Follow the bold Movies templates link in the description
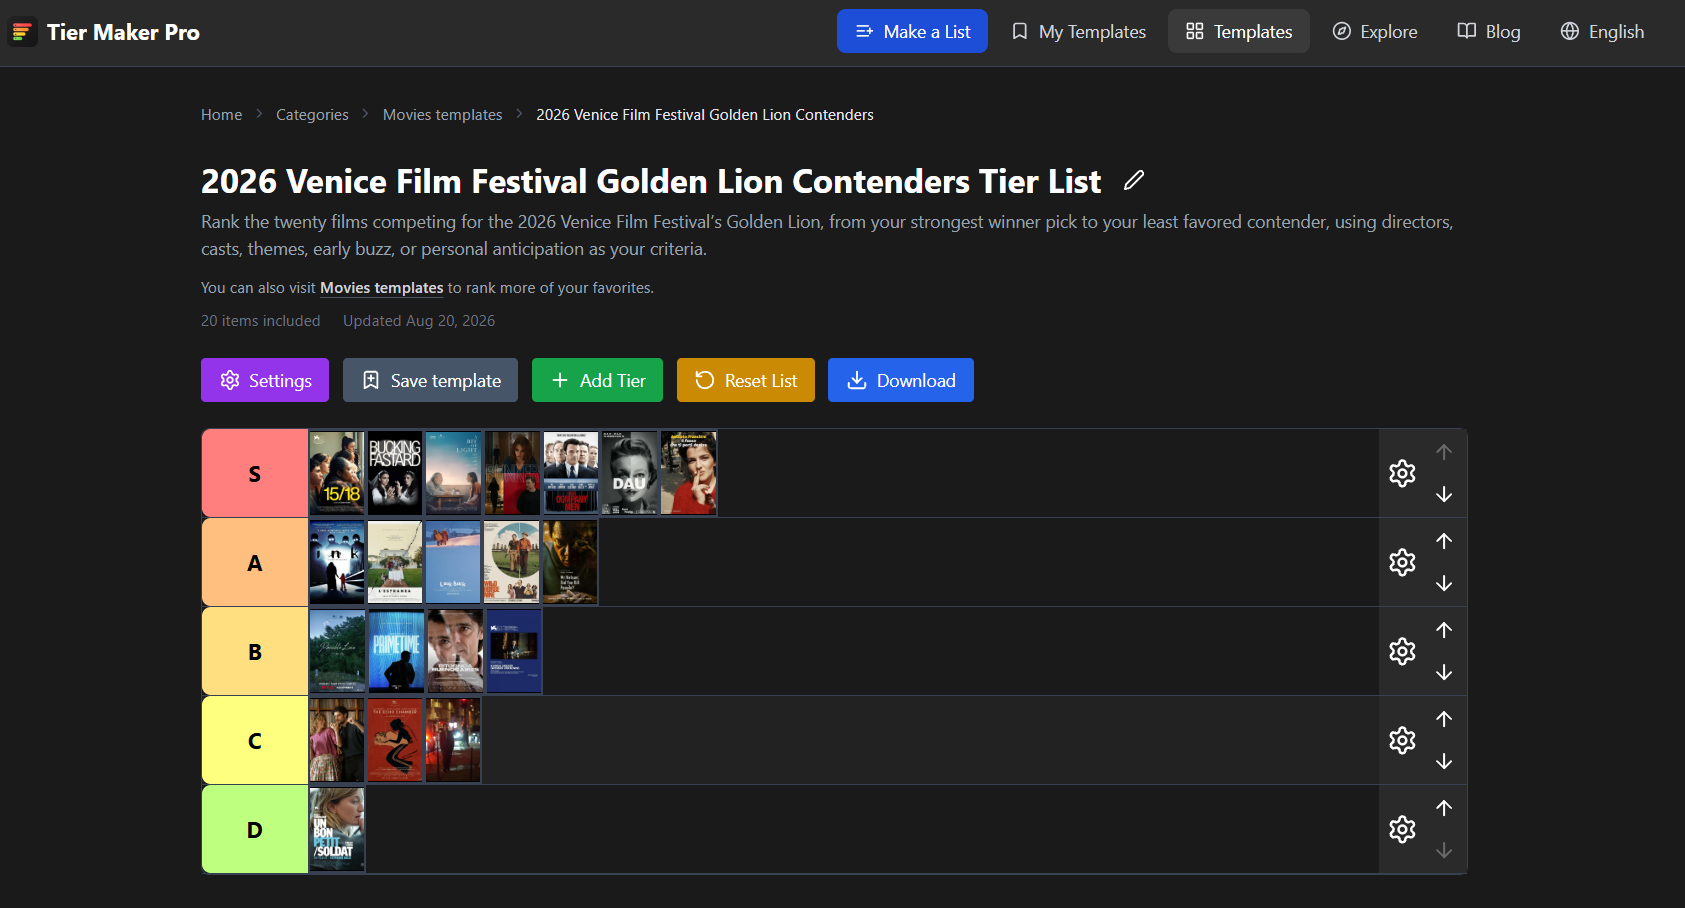The width and height of the screenshot is (1685, 908). 381,288
